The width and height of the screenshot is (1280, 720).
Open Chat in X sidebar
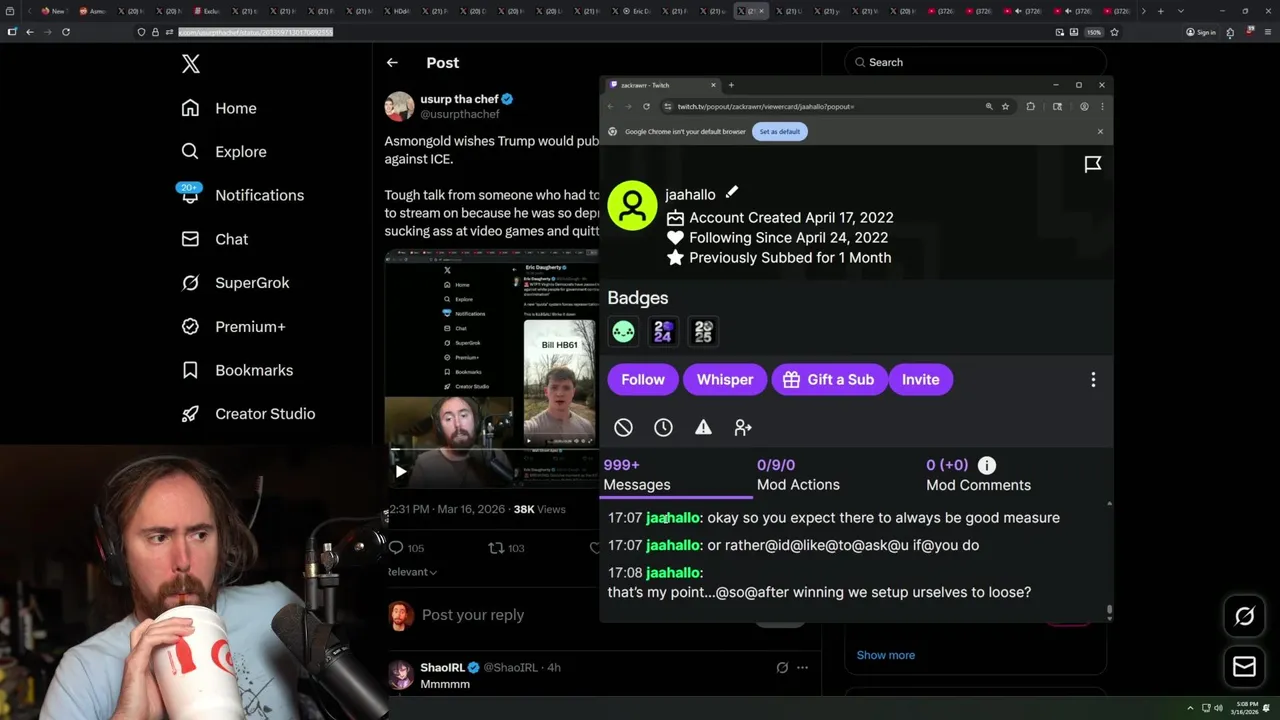click(214, 239)
